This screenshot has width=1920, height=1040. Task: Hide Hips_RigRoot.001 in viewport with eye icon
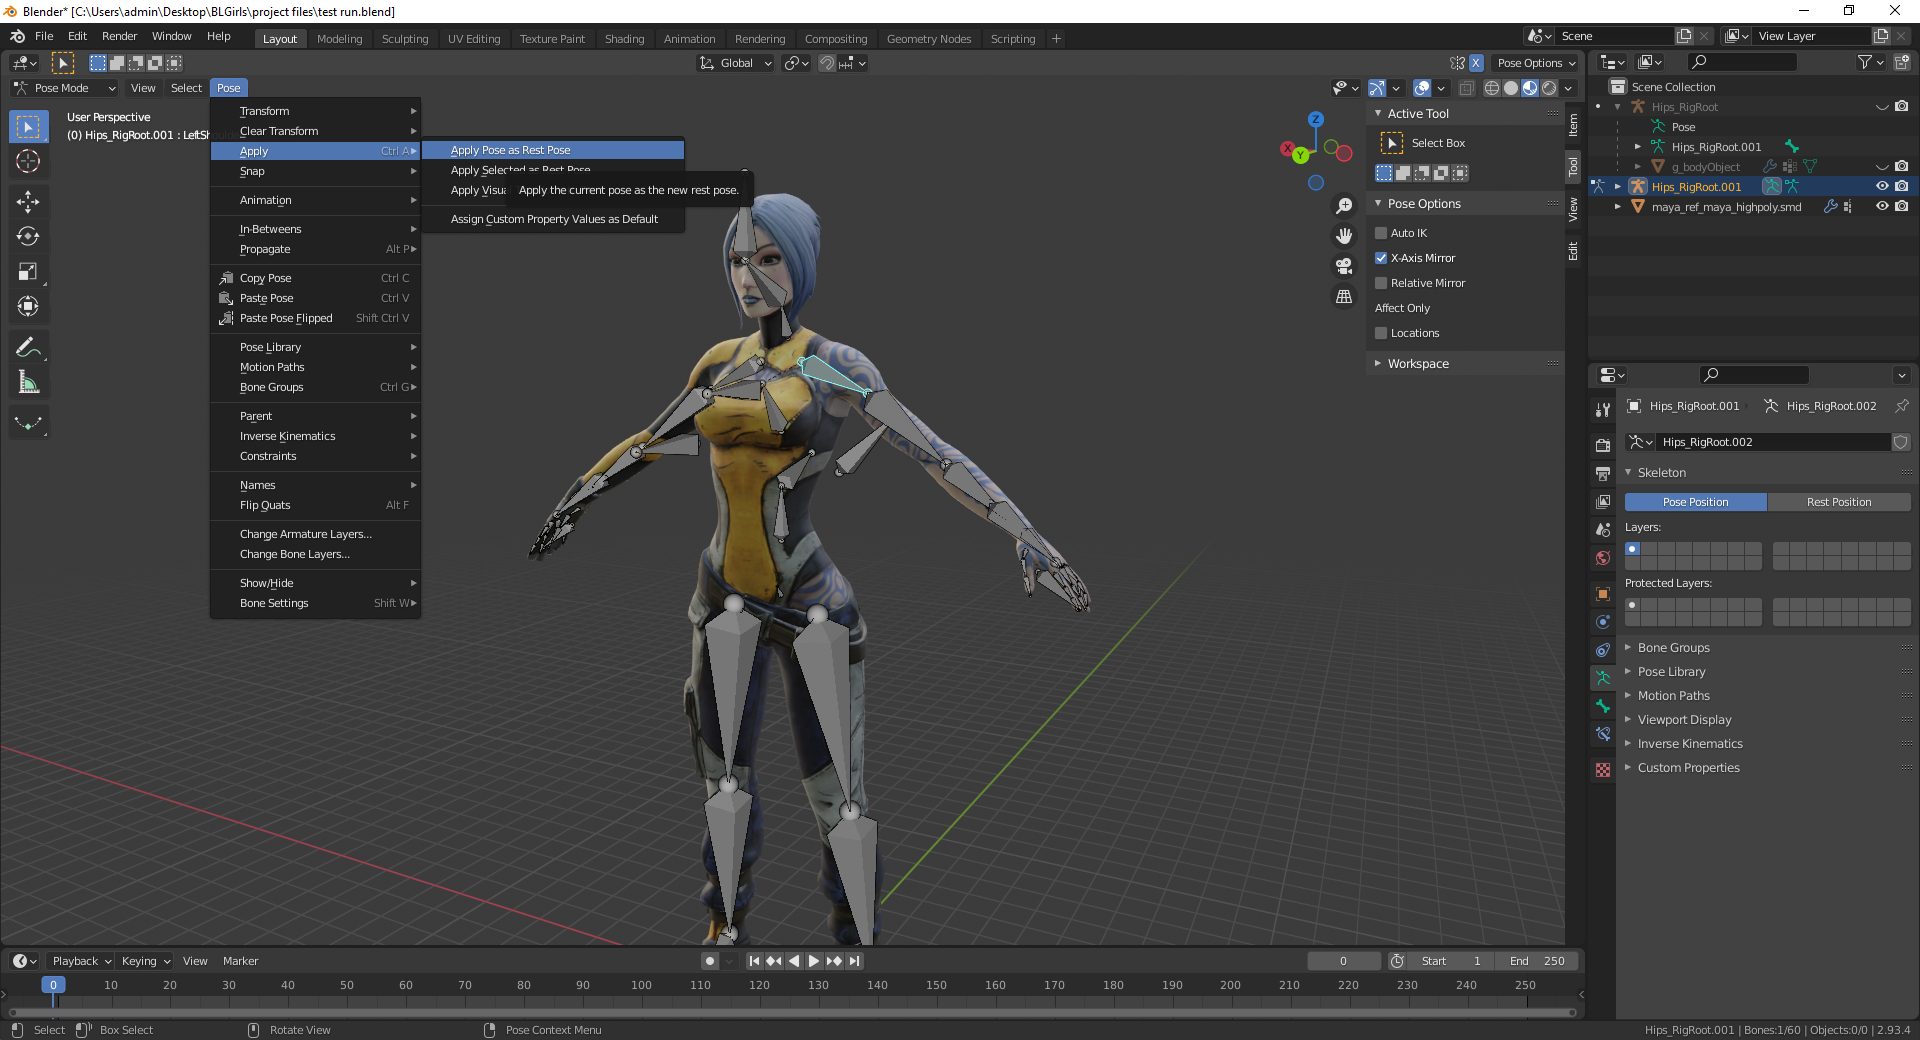1882,187
